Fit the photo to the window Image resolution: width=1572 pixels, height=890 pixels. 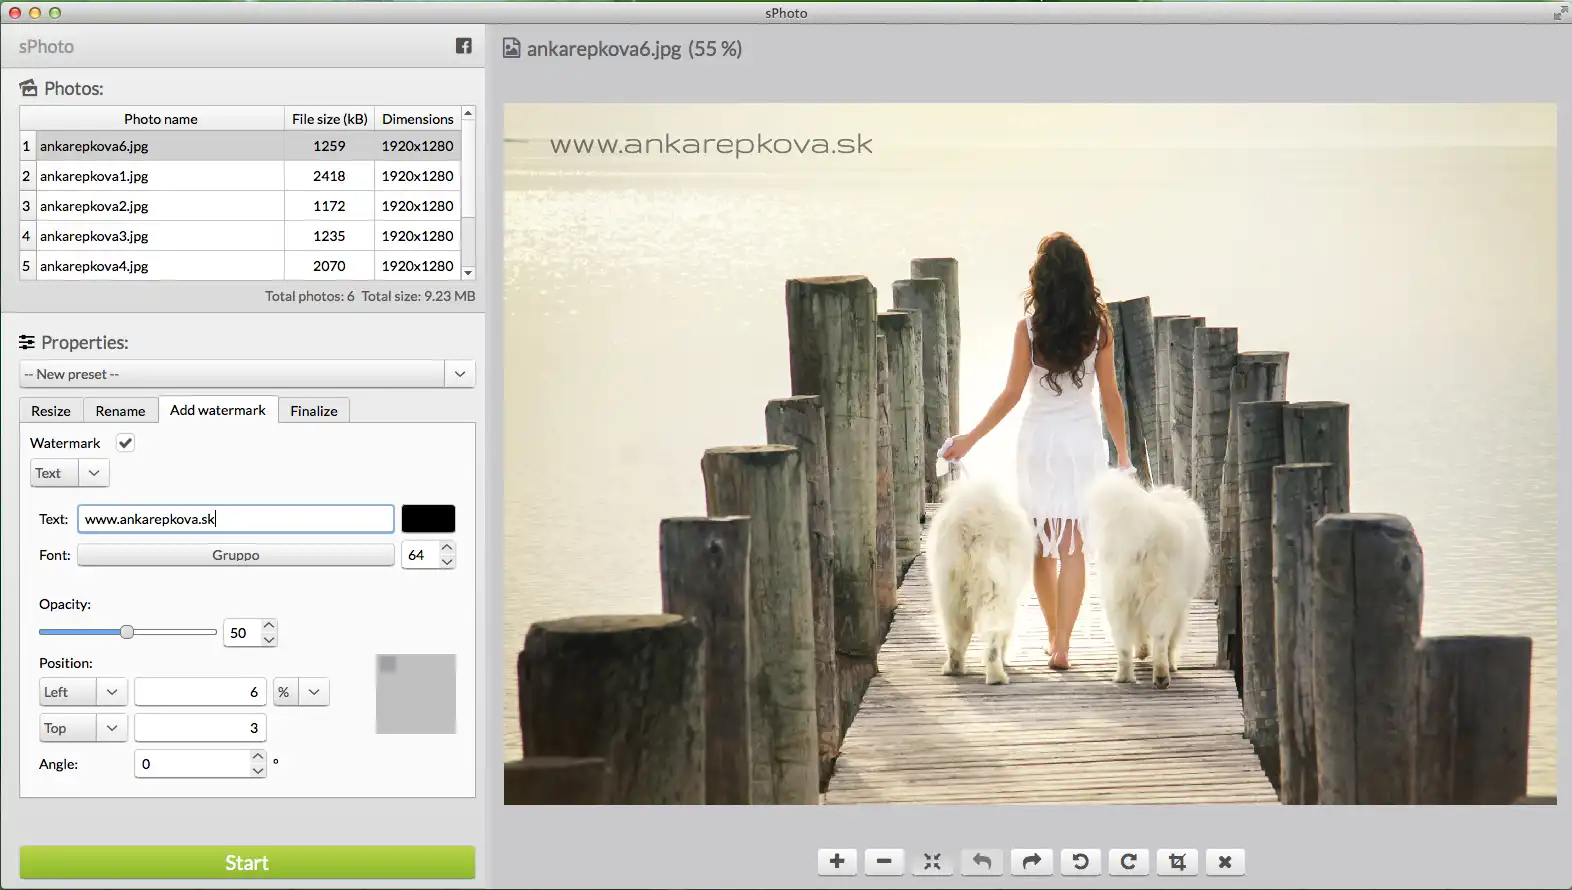[x=932, y=861]
